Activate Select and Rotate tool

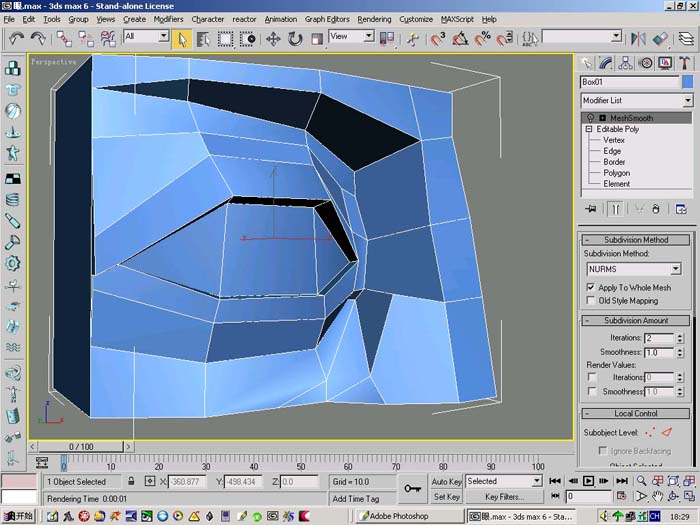(x=295, y=39)
